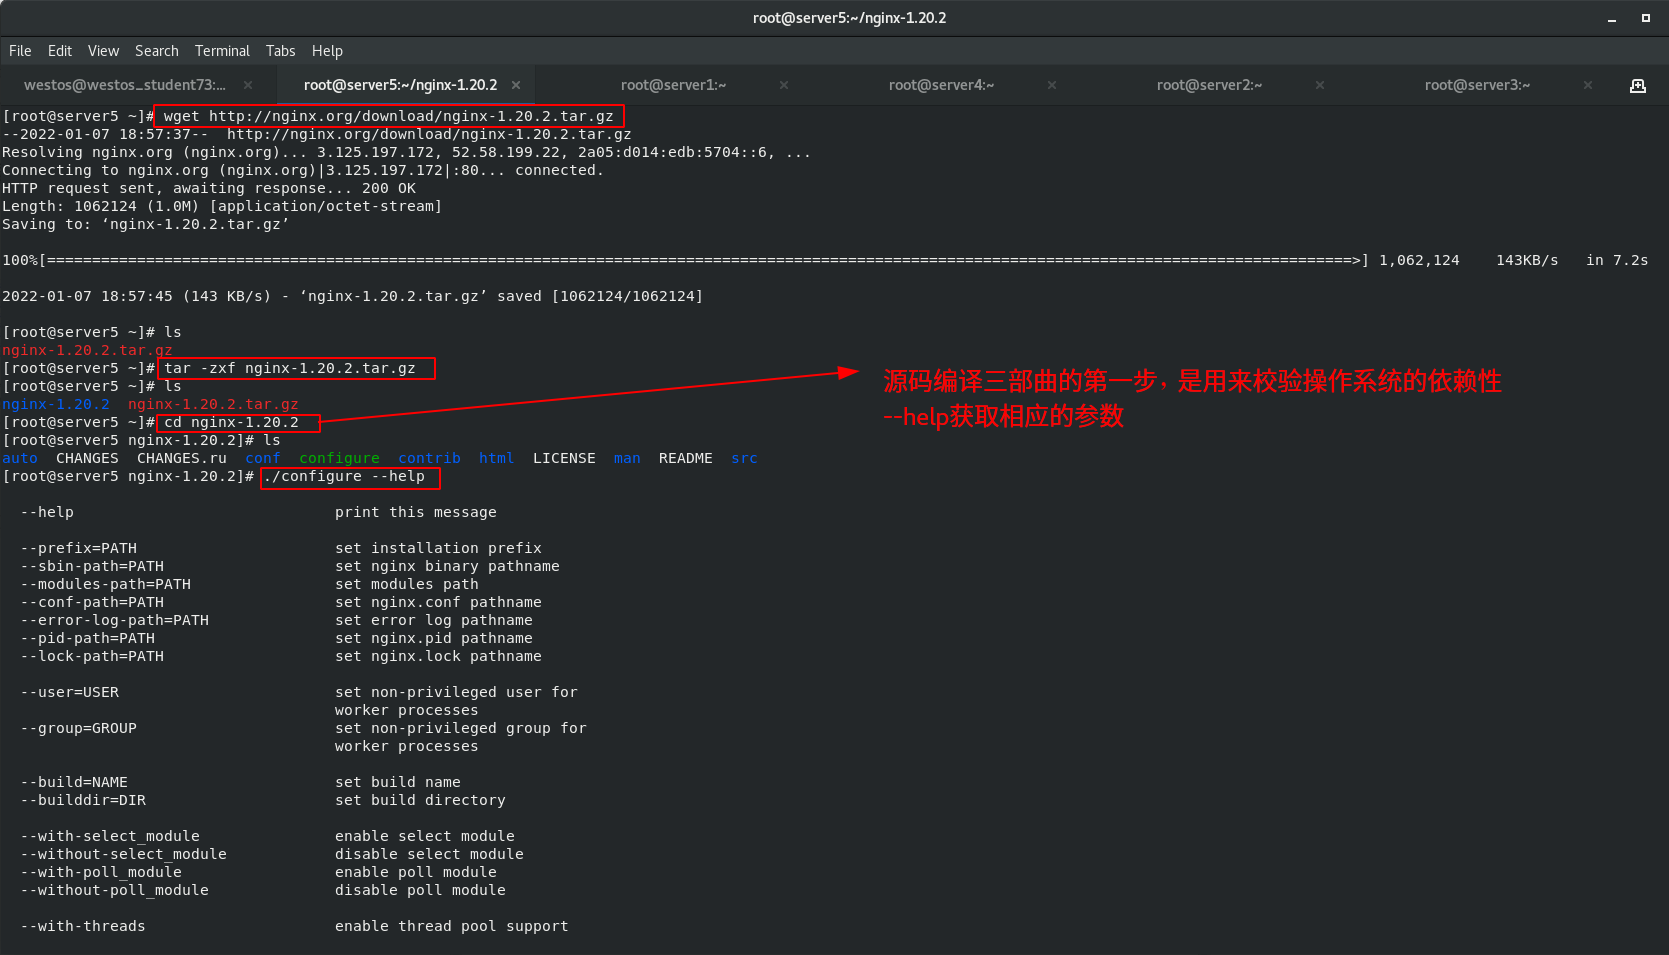Click the --with-threads option
Viewport: 1669px width, 955px height.
click(83, 926)
